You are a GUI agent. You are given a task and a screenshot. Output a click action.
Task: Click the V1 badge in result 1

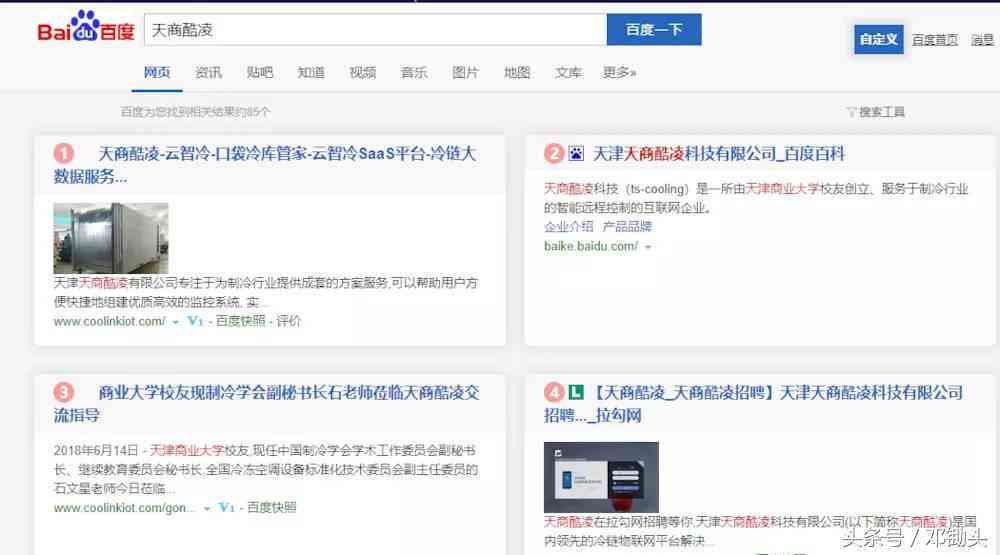(x=195, y=321)
